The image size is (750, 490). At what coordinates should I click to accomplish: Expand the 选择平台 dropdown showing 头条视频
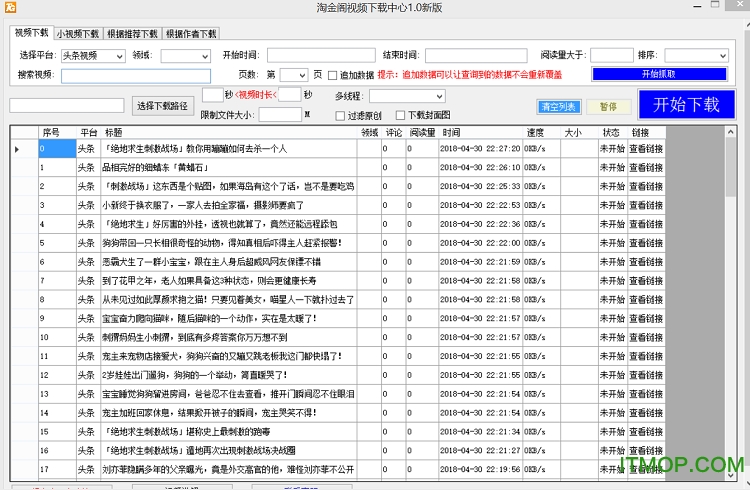[93, 56]
